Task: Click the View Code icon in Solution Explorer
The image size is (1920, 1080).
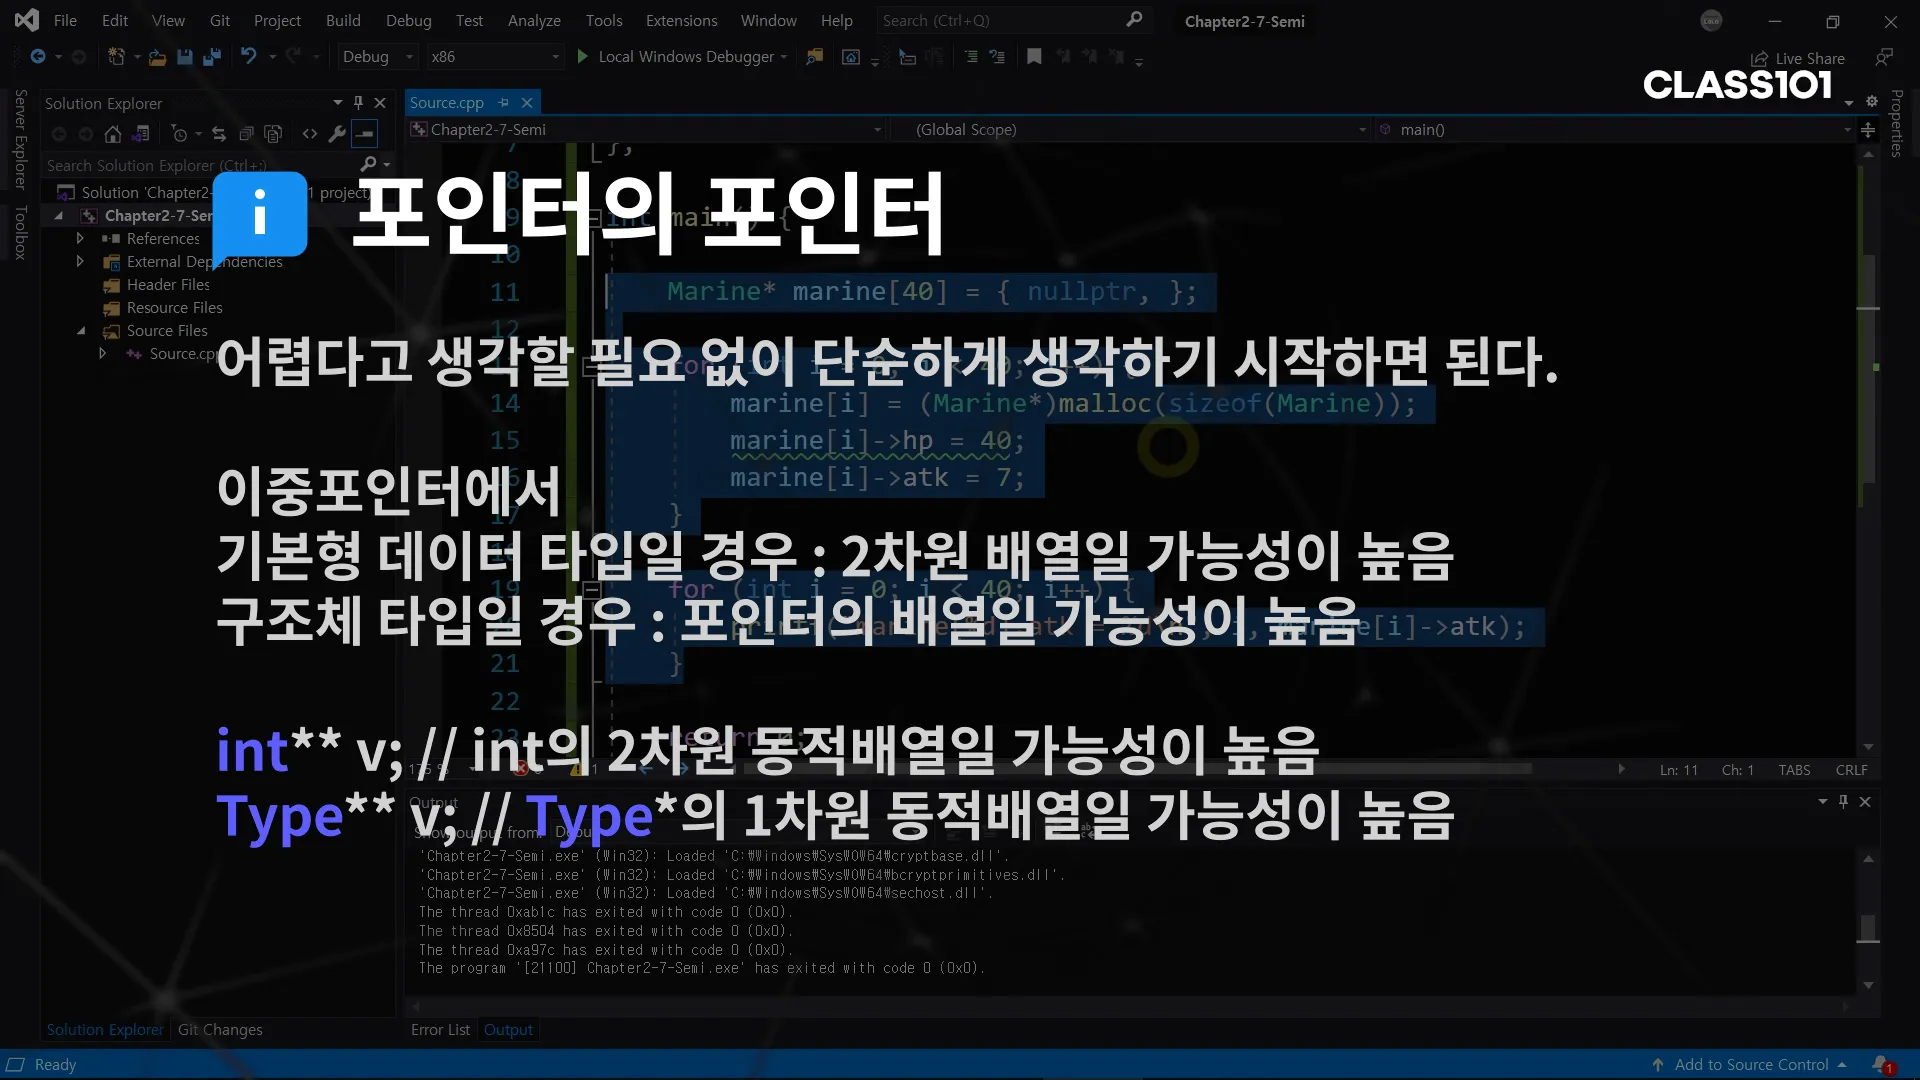Action: coord(310,134)
